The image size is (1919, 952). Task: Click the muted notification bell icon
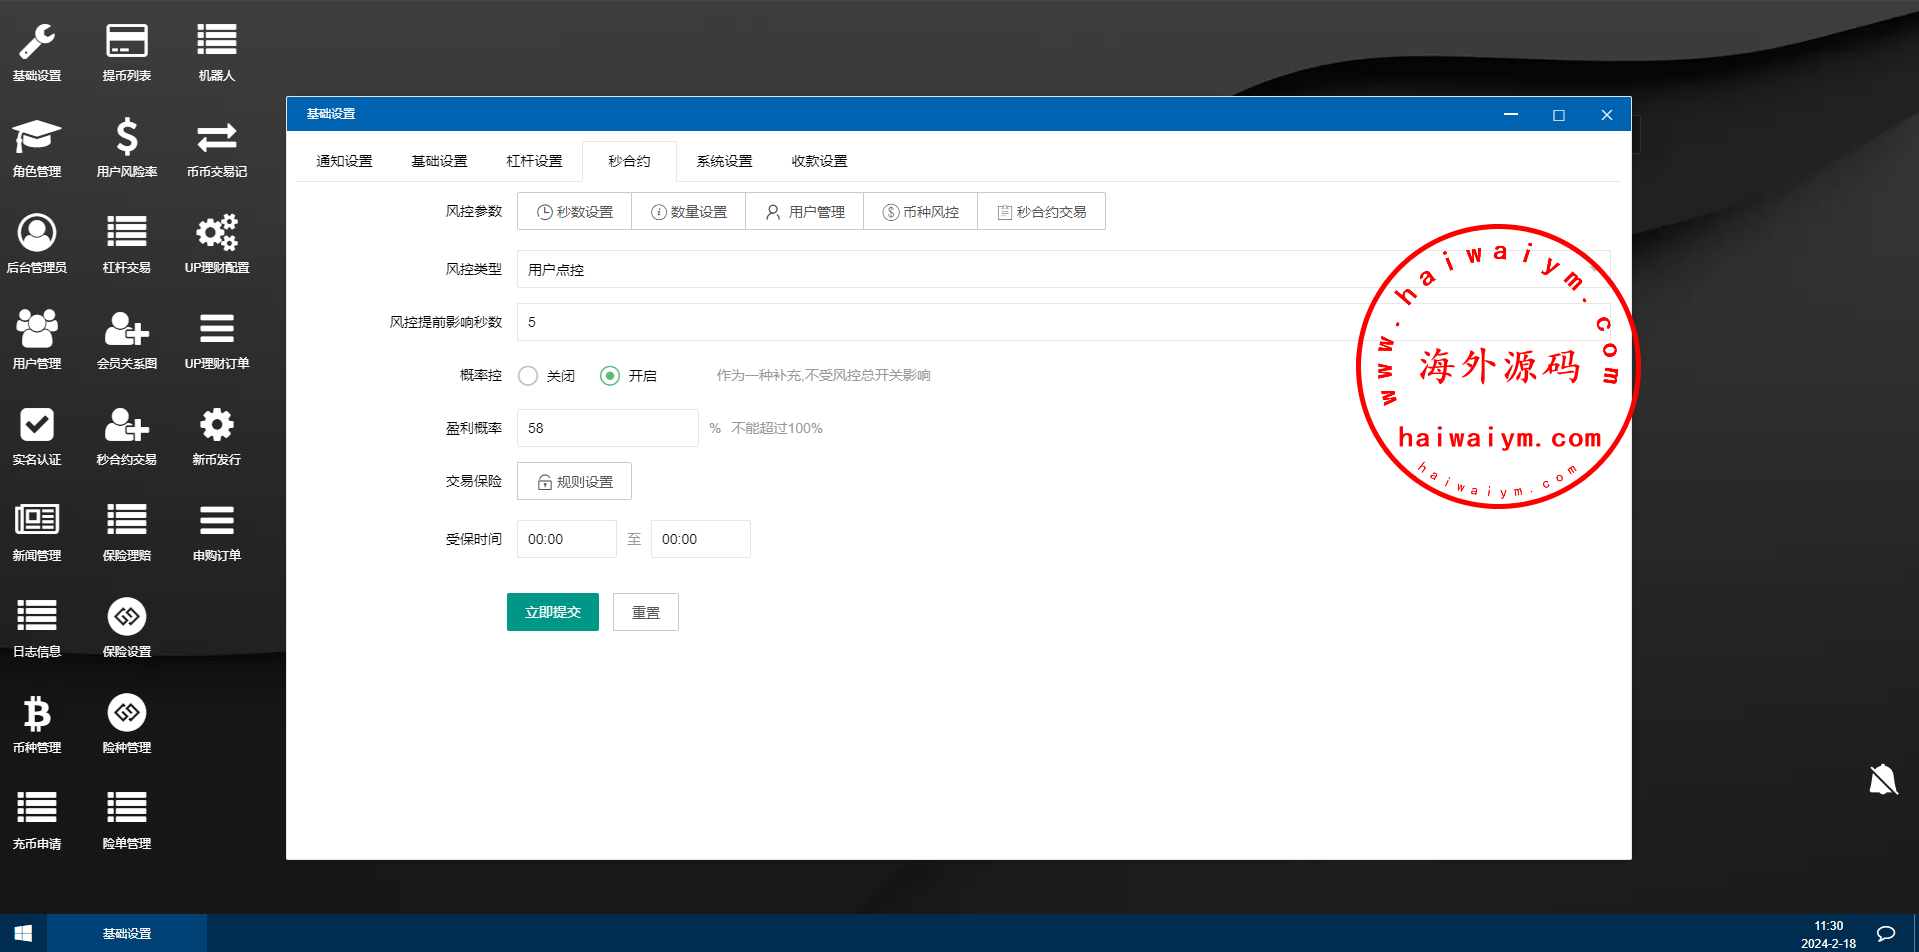point(1883,780)
